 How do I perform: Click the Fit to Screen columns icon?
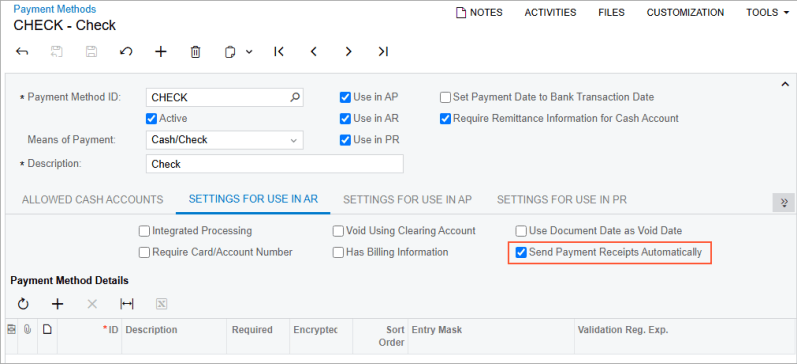(127, 304)
